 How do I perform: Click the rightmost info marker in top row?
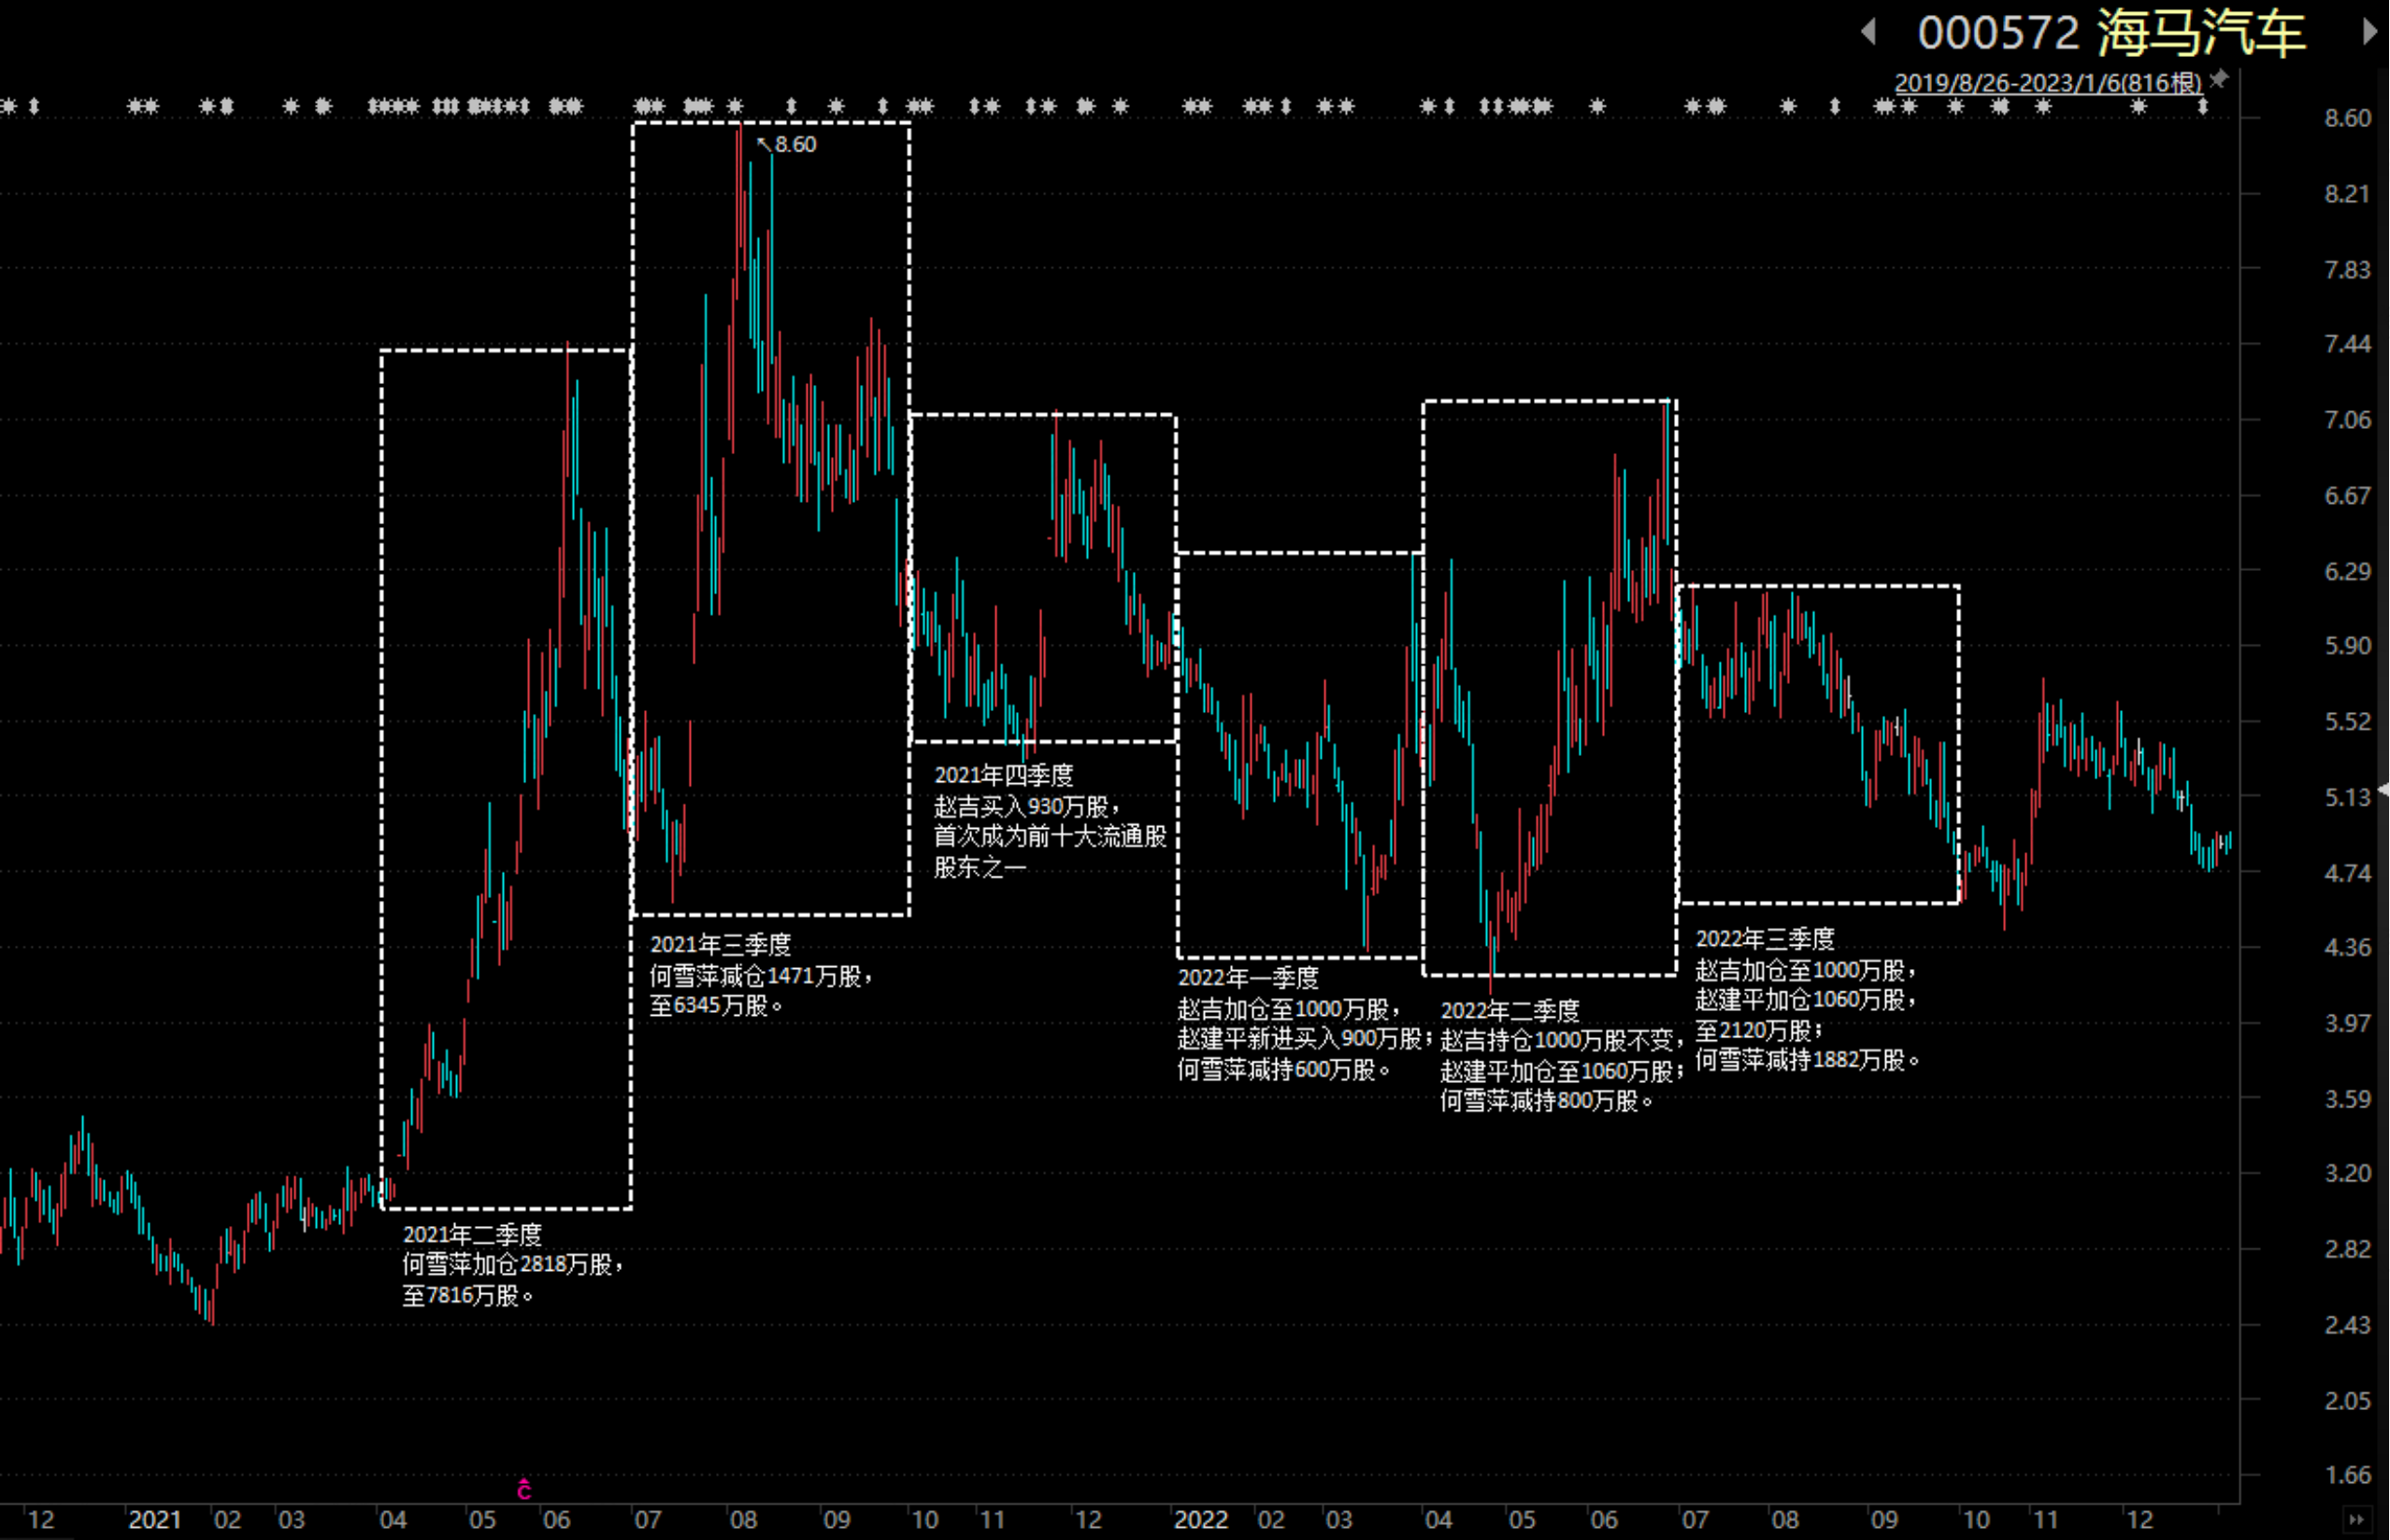point(2202,106)
